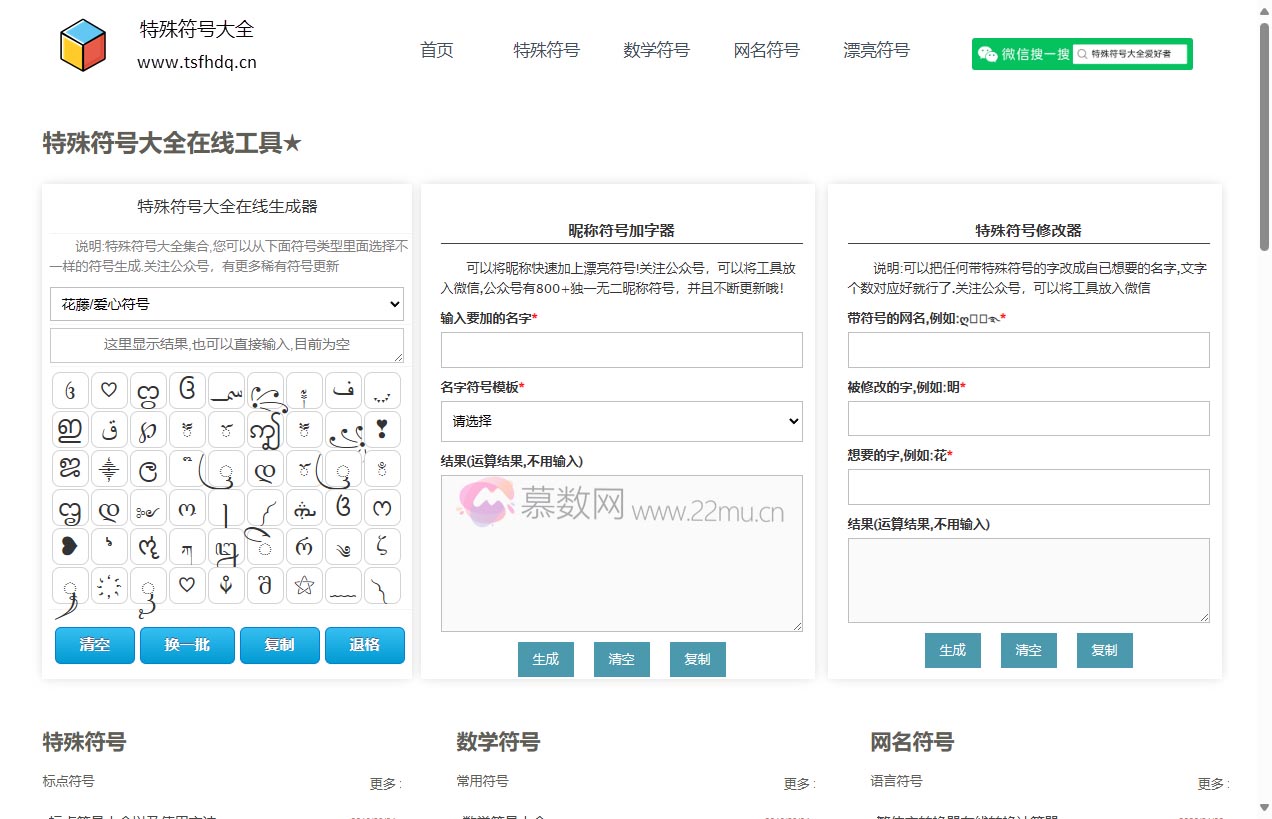Choose the dotted sunburst circle symbol
This screenshot has height=819, width=1272.
coord(109,586)
